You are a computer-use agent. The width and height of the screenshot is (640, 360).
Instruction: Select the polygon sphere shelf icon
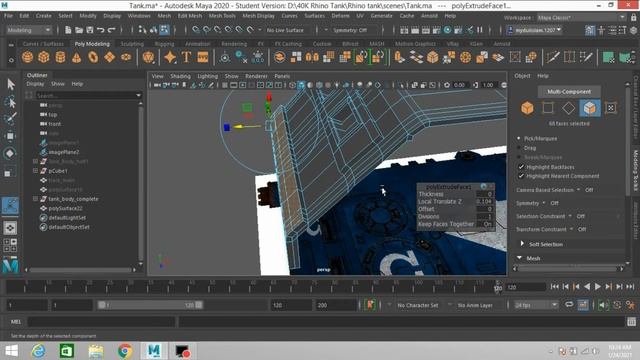click(x=27, y=57)
